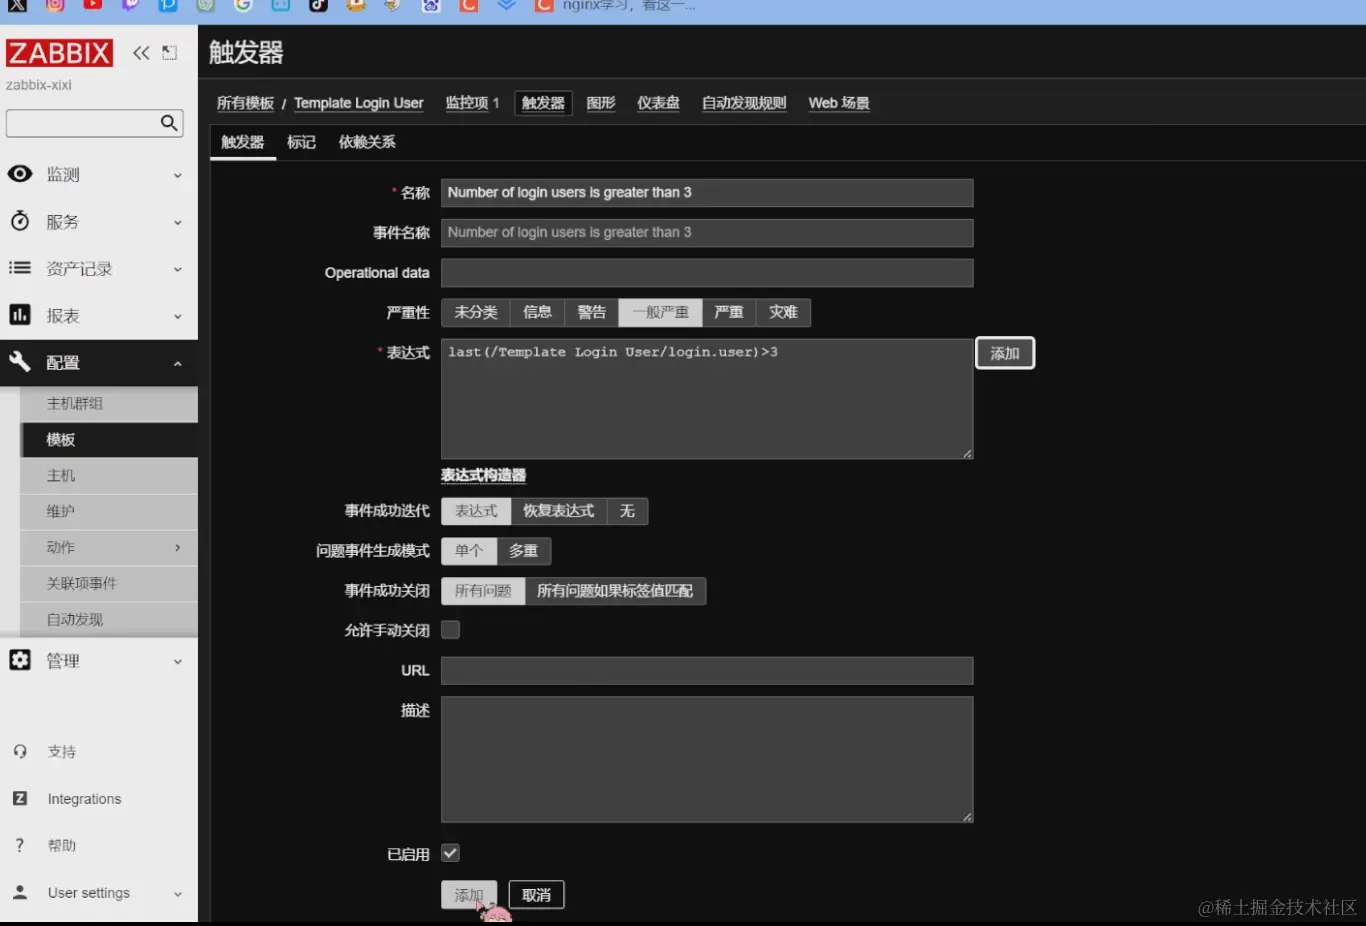The width and height of the screenshot is (1366, 926).
Task: Click the 取消 button
Action: coord(537,895)
